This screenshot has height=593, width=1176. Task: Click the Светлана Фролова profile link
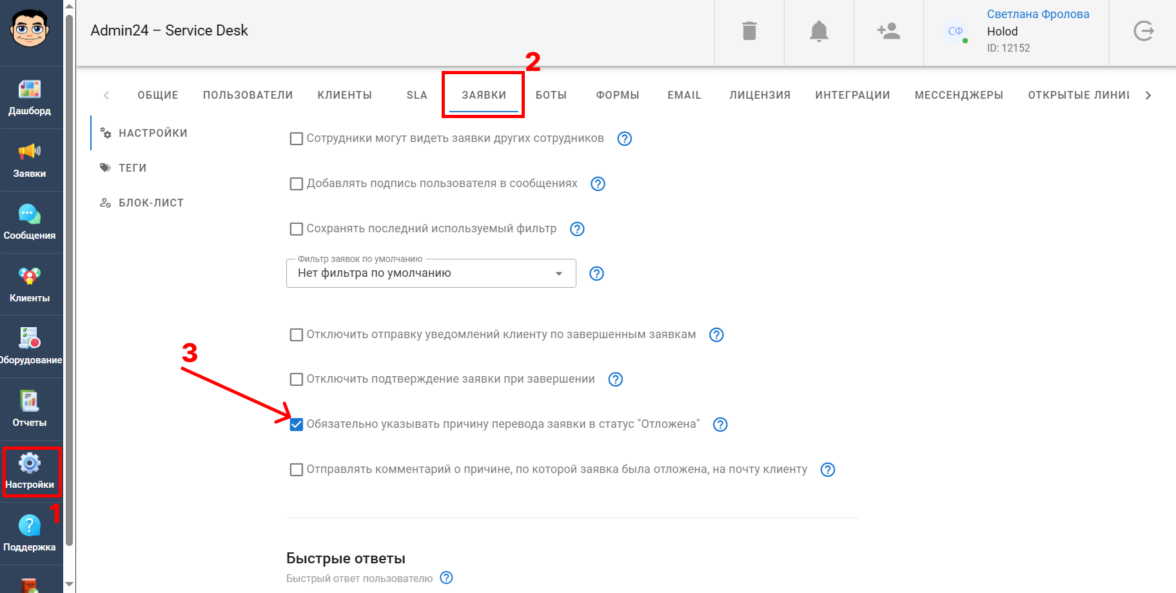(1038, 14)
